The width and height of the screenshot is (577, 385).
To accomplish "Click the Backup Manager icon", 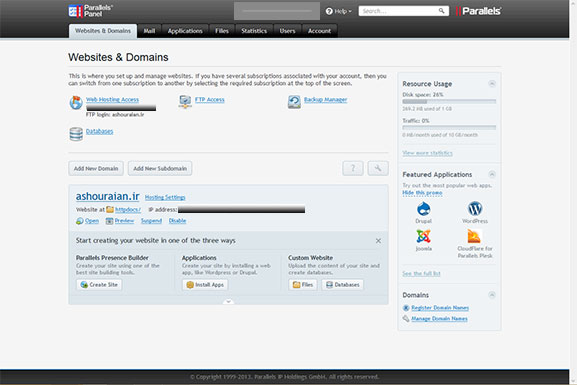I will pyautogui.click(x=294, y=102).
